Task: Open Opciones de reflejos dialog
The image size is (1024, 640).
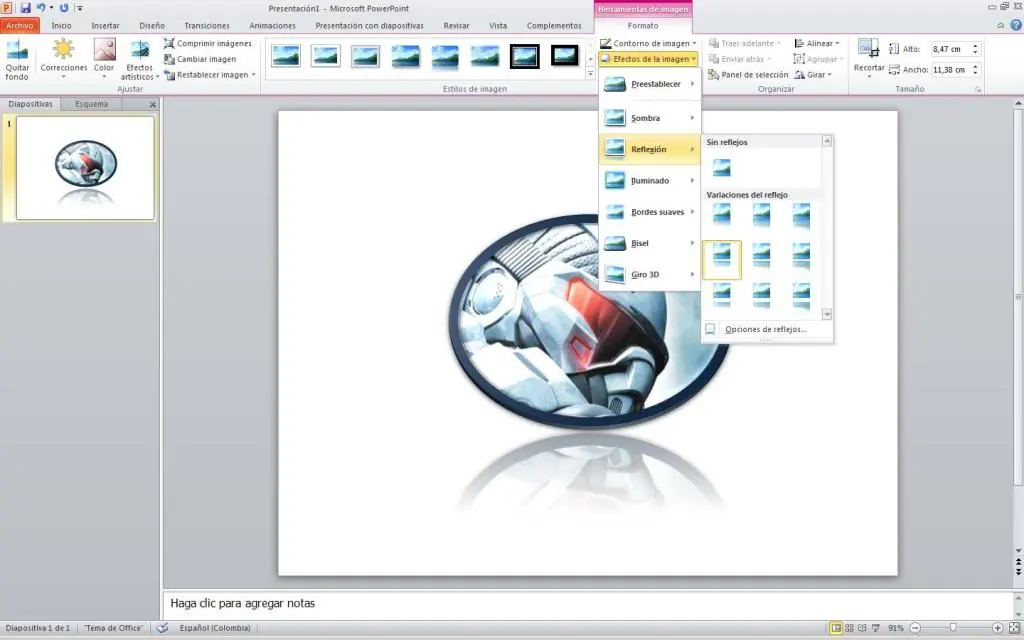Action: click(x=766, y=329)
